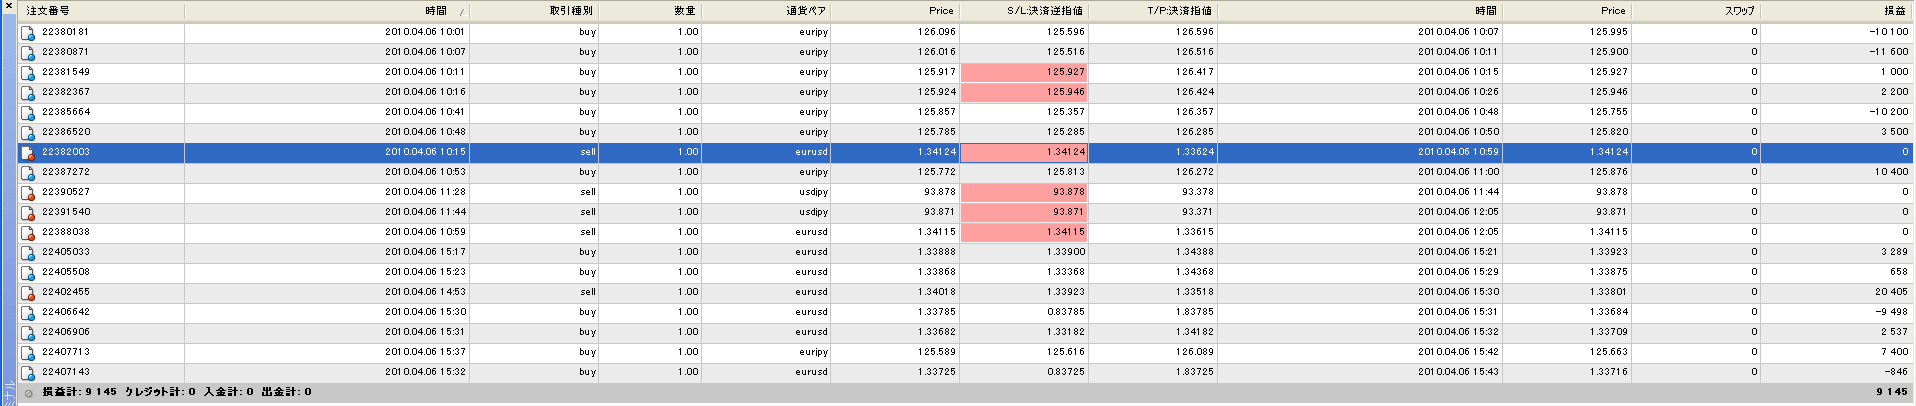Click the buy order icon for 22380181
The image size is (1916, 406).
pos(28,32)
